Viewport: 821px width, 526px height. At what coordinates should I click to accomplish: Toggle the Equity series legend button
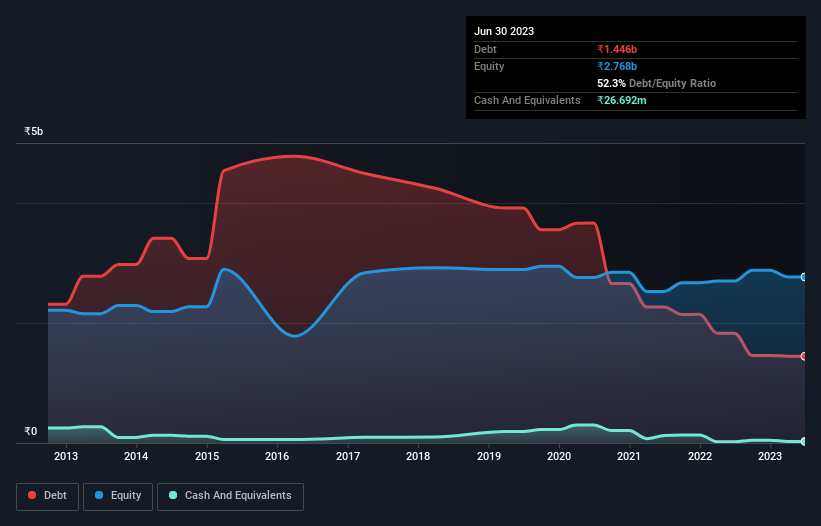118,496
